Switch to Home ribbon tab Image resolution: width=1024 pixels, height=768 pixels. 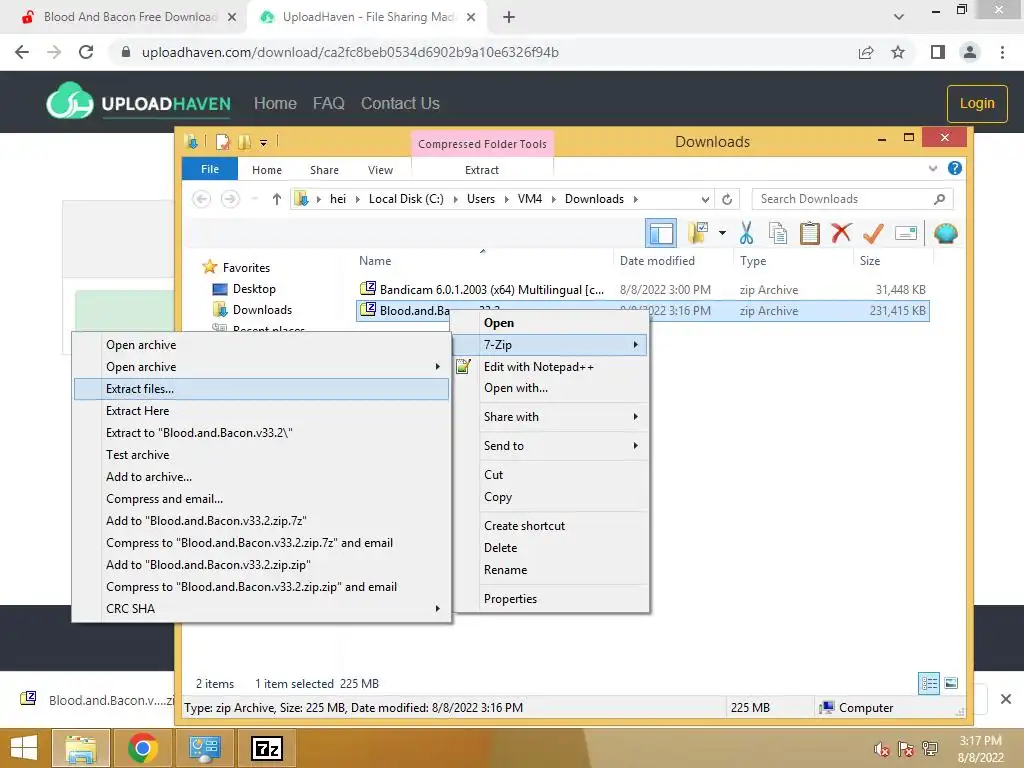[x=266, y=170]
